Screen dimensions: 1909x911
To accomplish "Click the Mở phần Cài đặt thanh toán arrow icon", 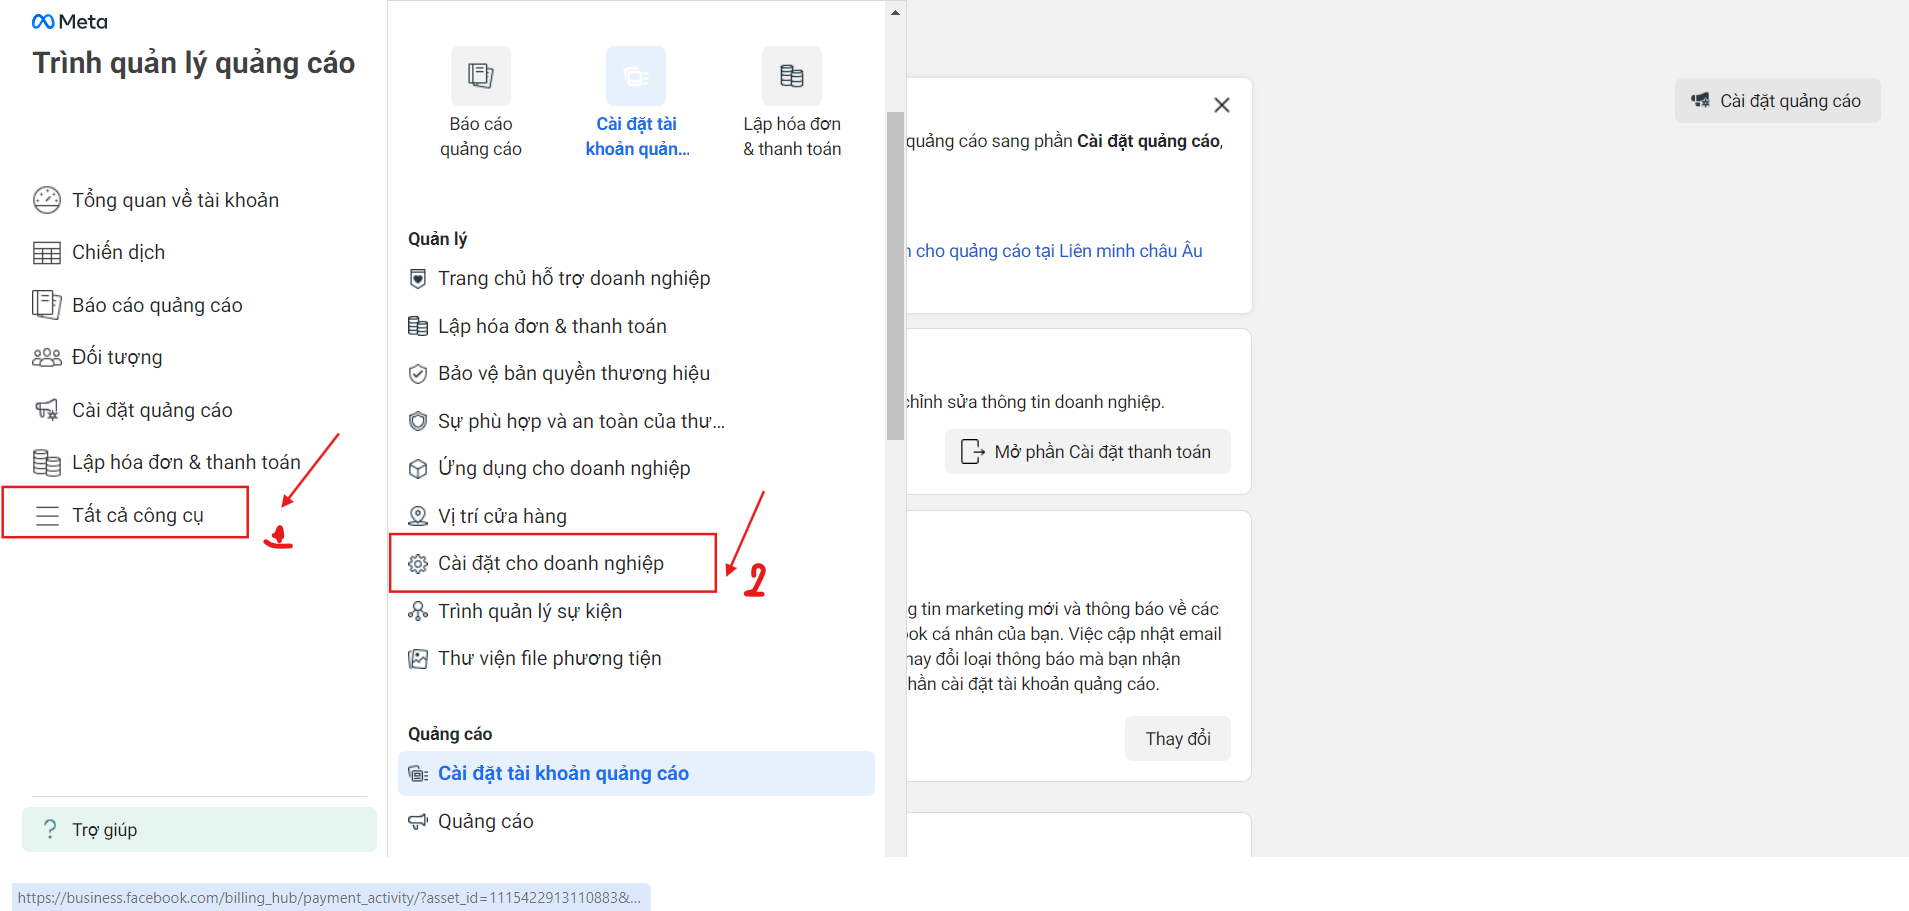I will point(972,452).
